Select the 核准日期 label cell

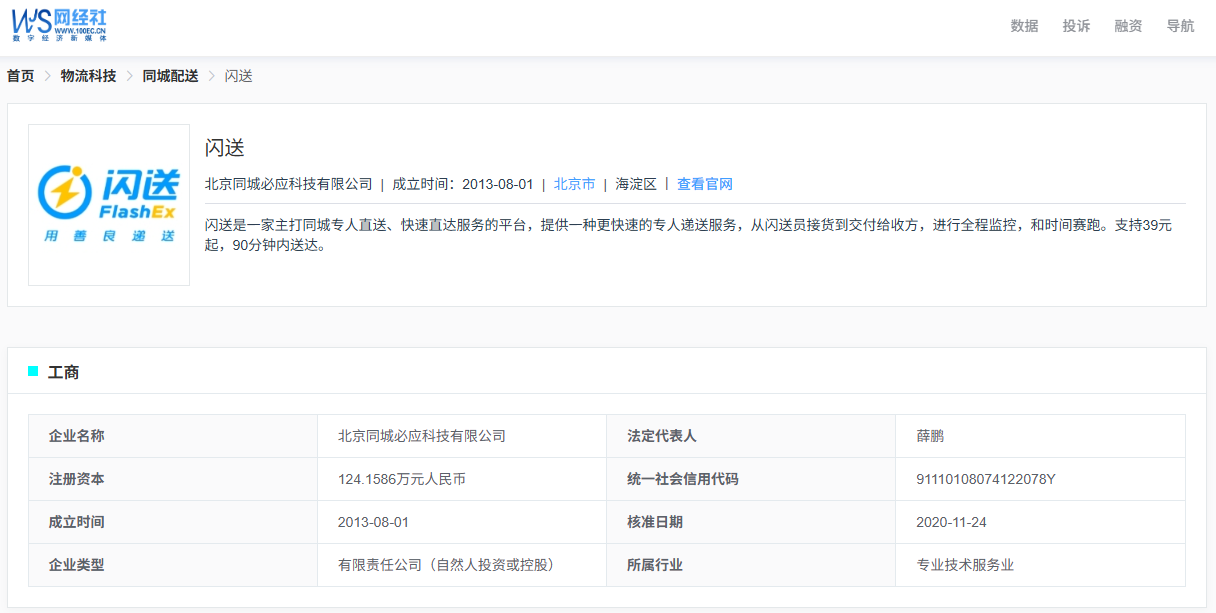point(751,522)
